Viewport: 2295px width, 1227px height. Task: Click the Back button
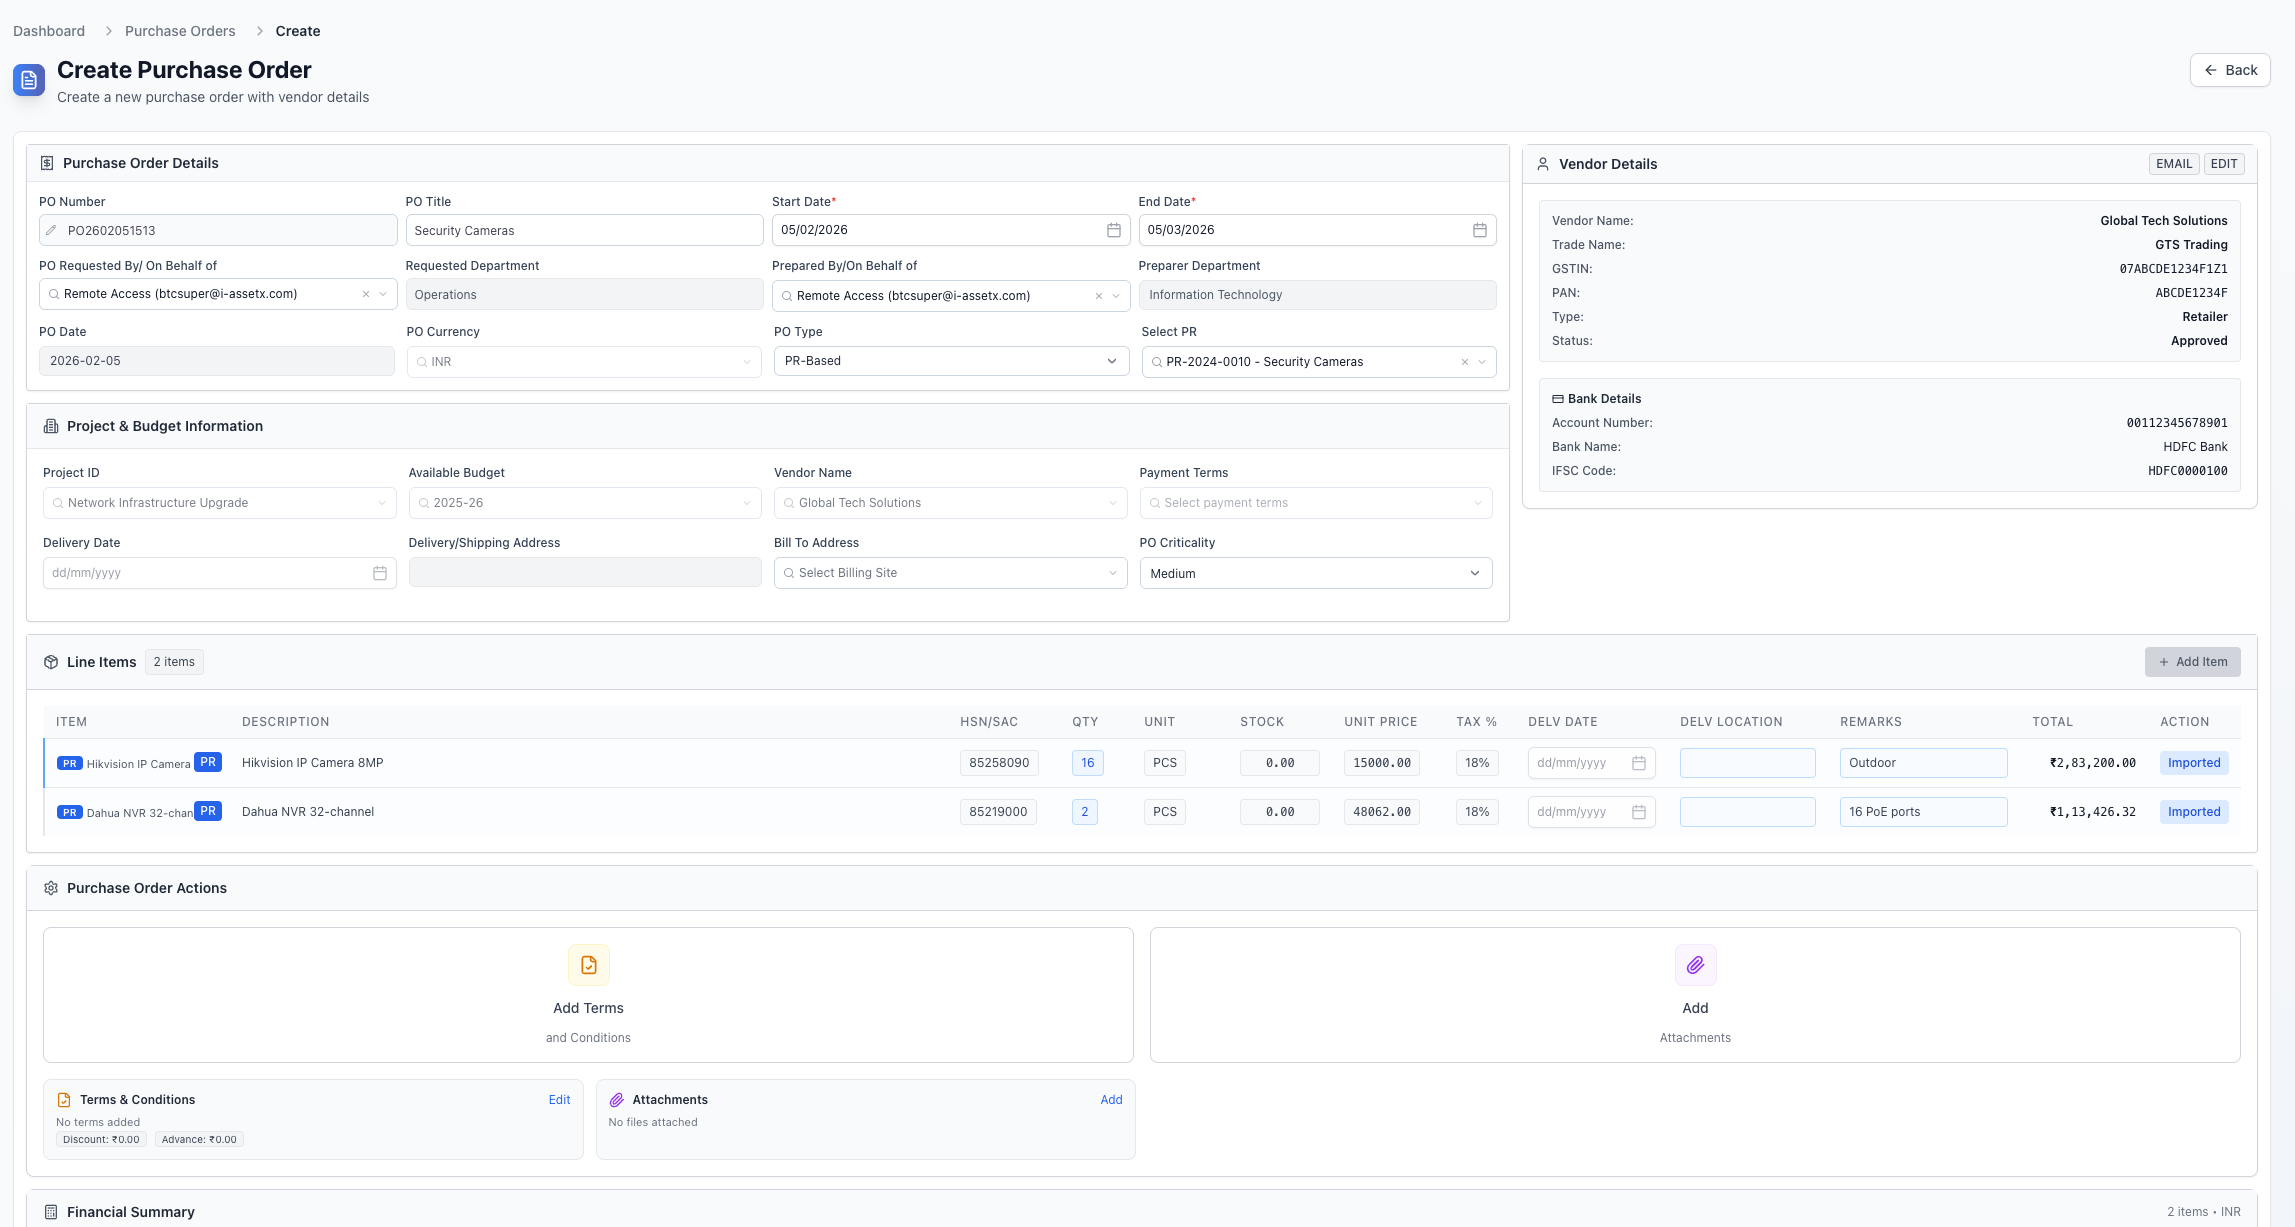2230,70
